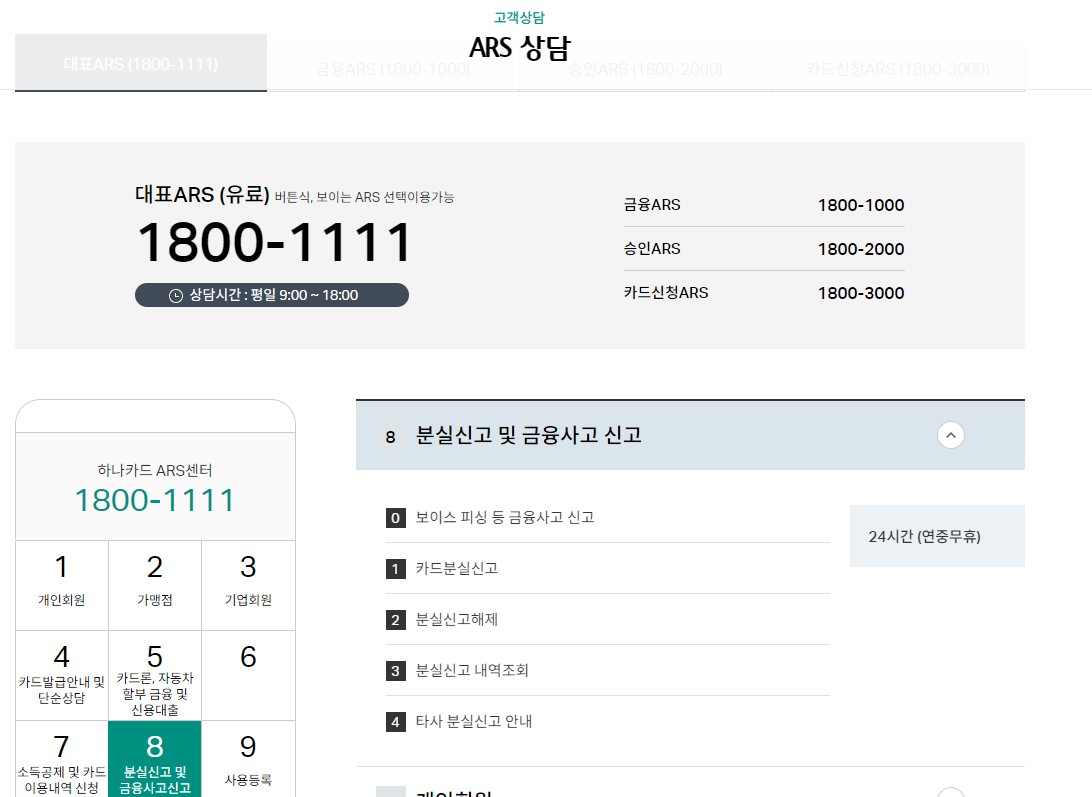
Task: Click keypad button 6
Action: [249, 675]
